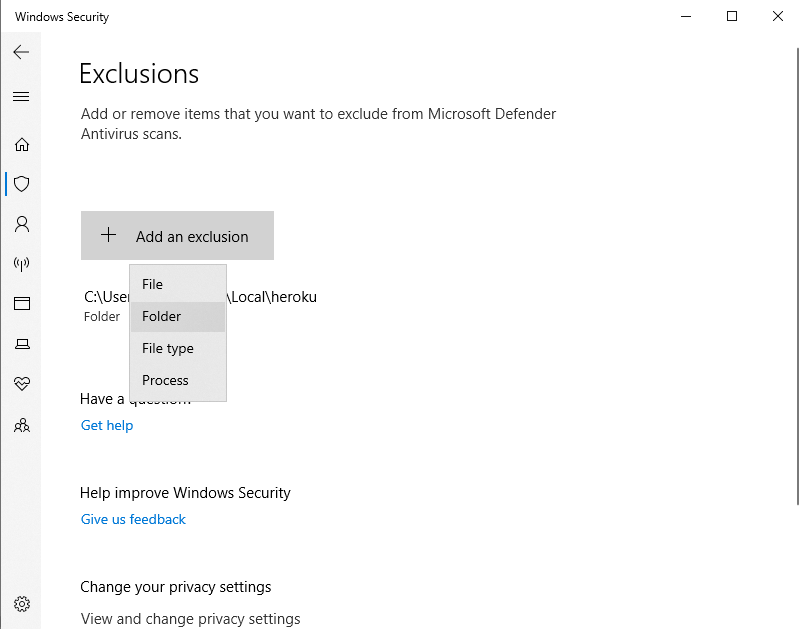The image size is (799, 629).
Task: Click the Give us feedback link
Action: point(133,520)
